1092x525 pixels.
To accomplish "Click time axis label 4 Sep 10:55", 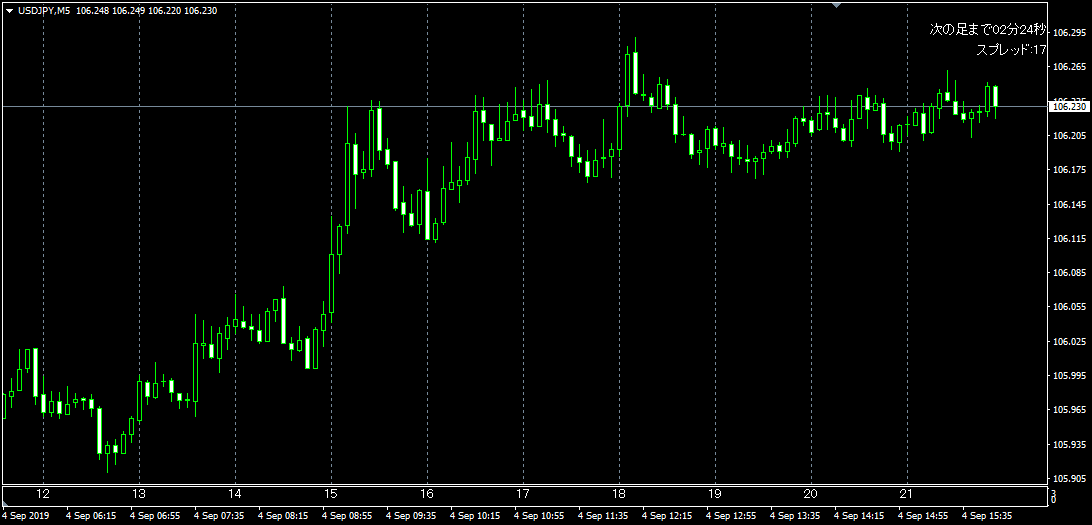I will [539, 517].
